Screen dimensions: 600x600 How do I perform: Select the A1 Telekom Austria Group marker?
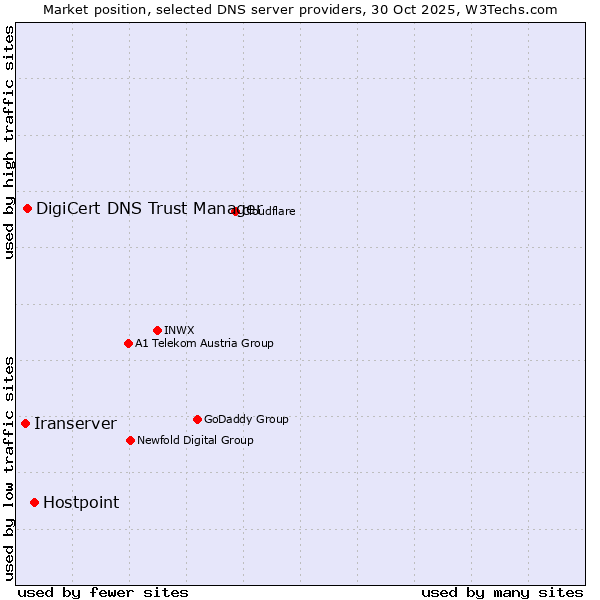tap(128, 343)
